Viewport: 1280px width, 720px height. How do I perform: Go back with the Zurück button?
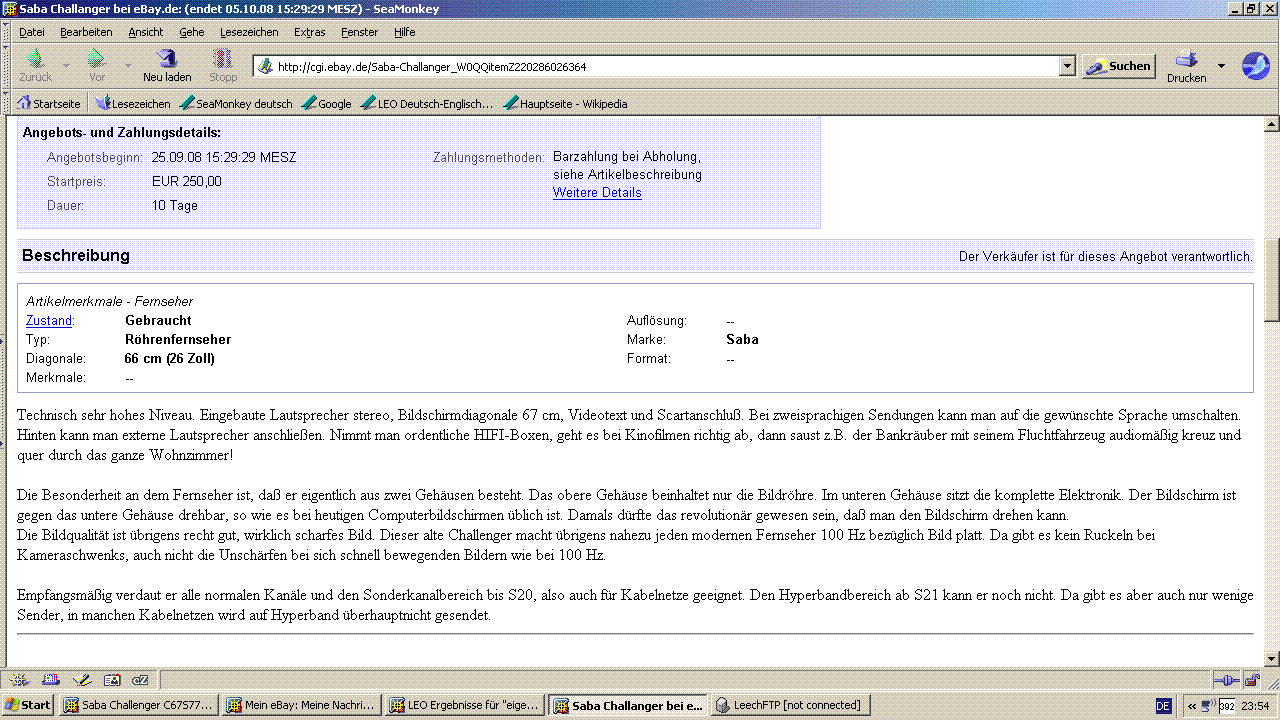pyautogui.click(x=36, y=66)
